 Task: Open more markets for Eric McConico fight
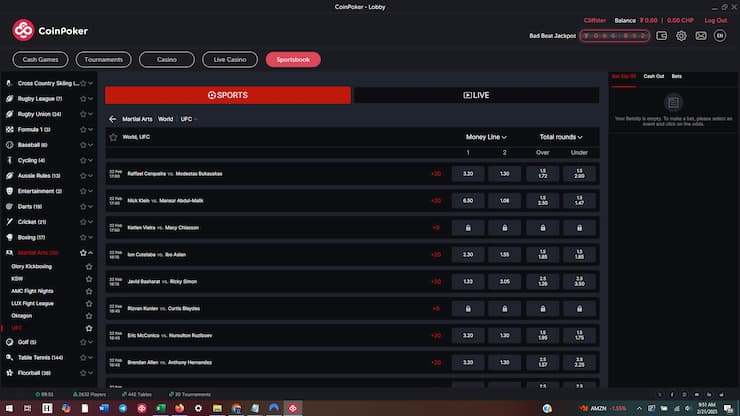[x=436, y=336]
